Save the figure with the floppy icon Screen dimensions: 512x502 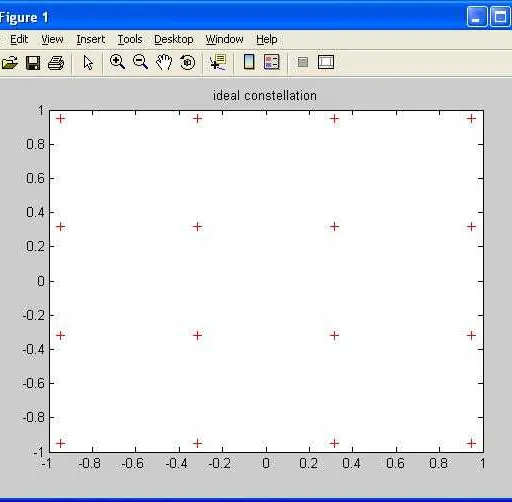tap(33, 63)
